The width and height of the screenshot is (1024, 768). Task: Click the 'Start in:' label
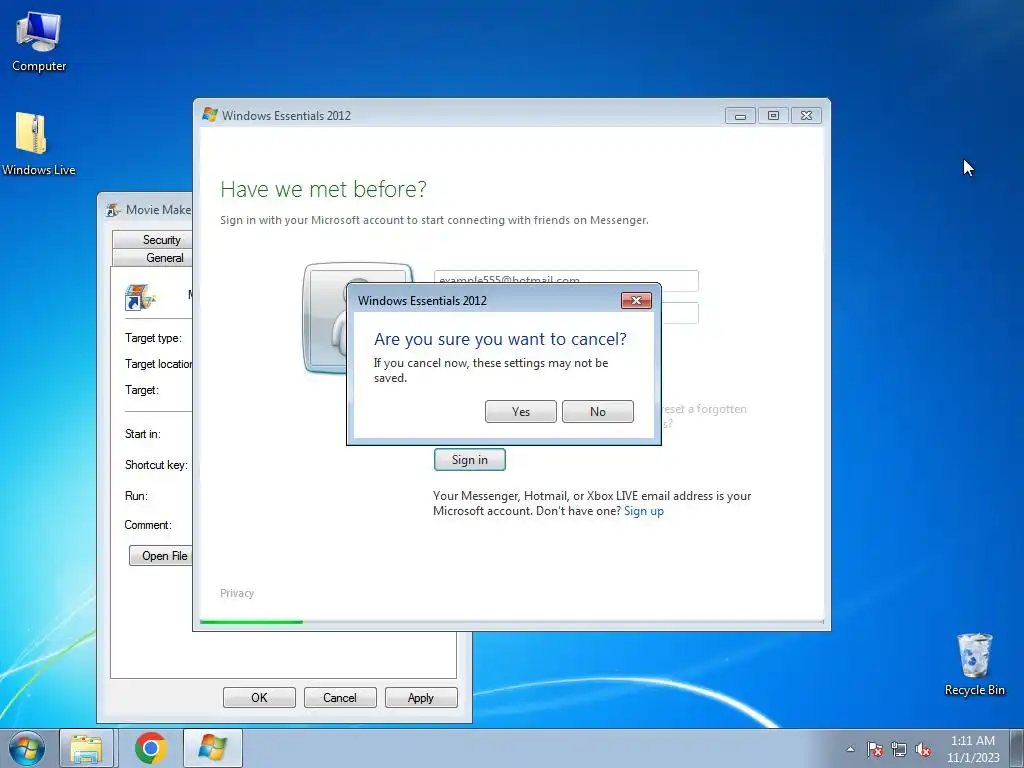[x=142, y=434]
